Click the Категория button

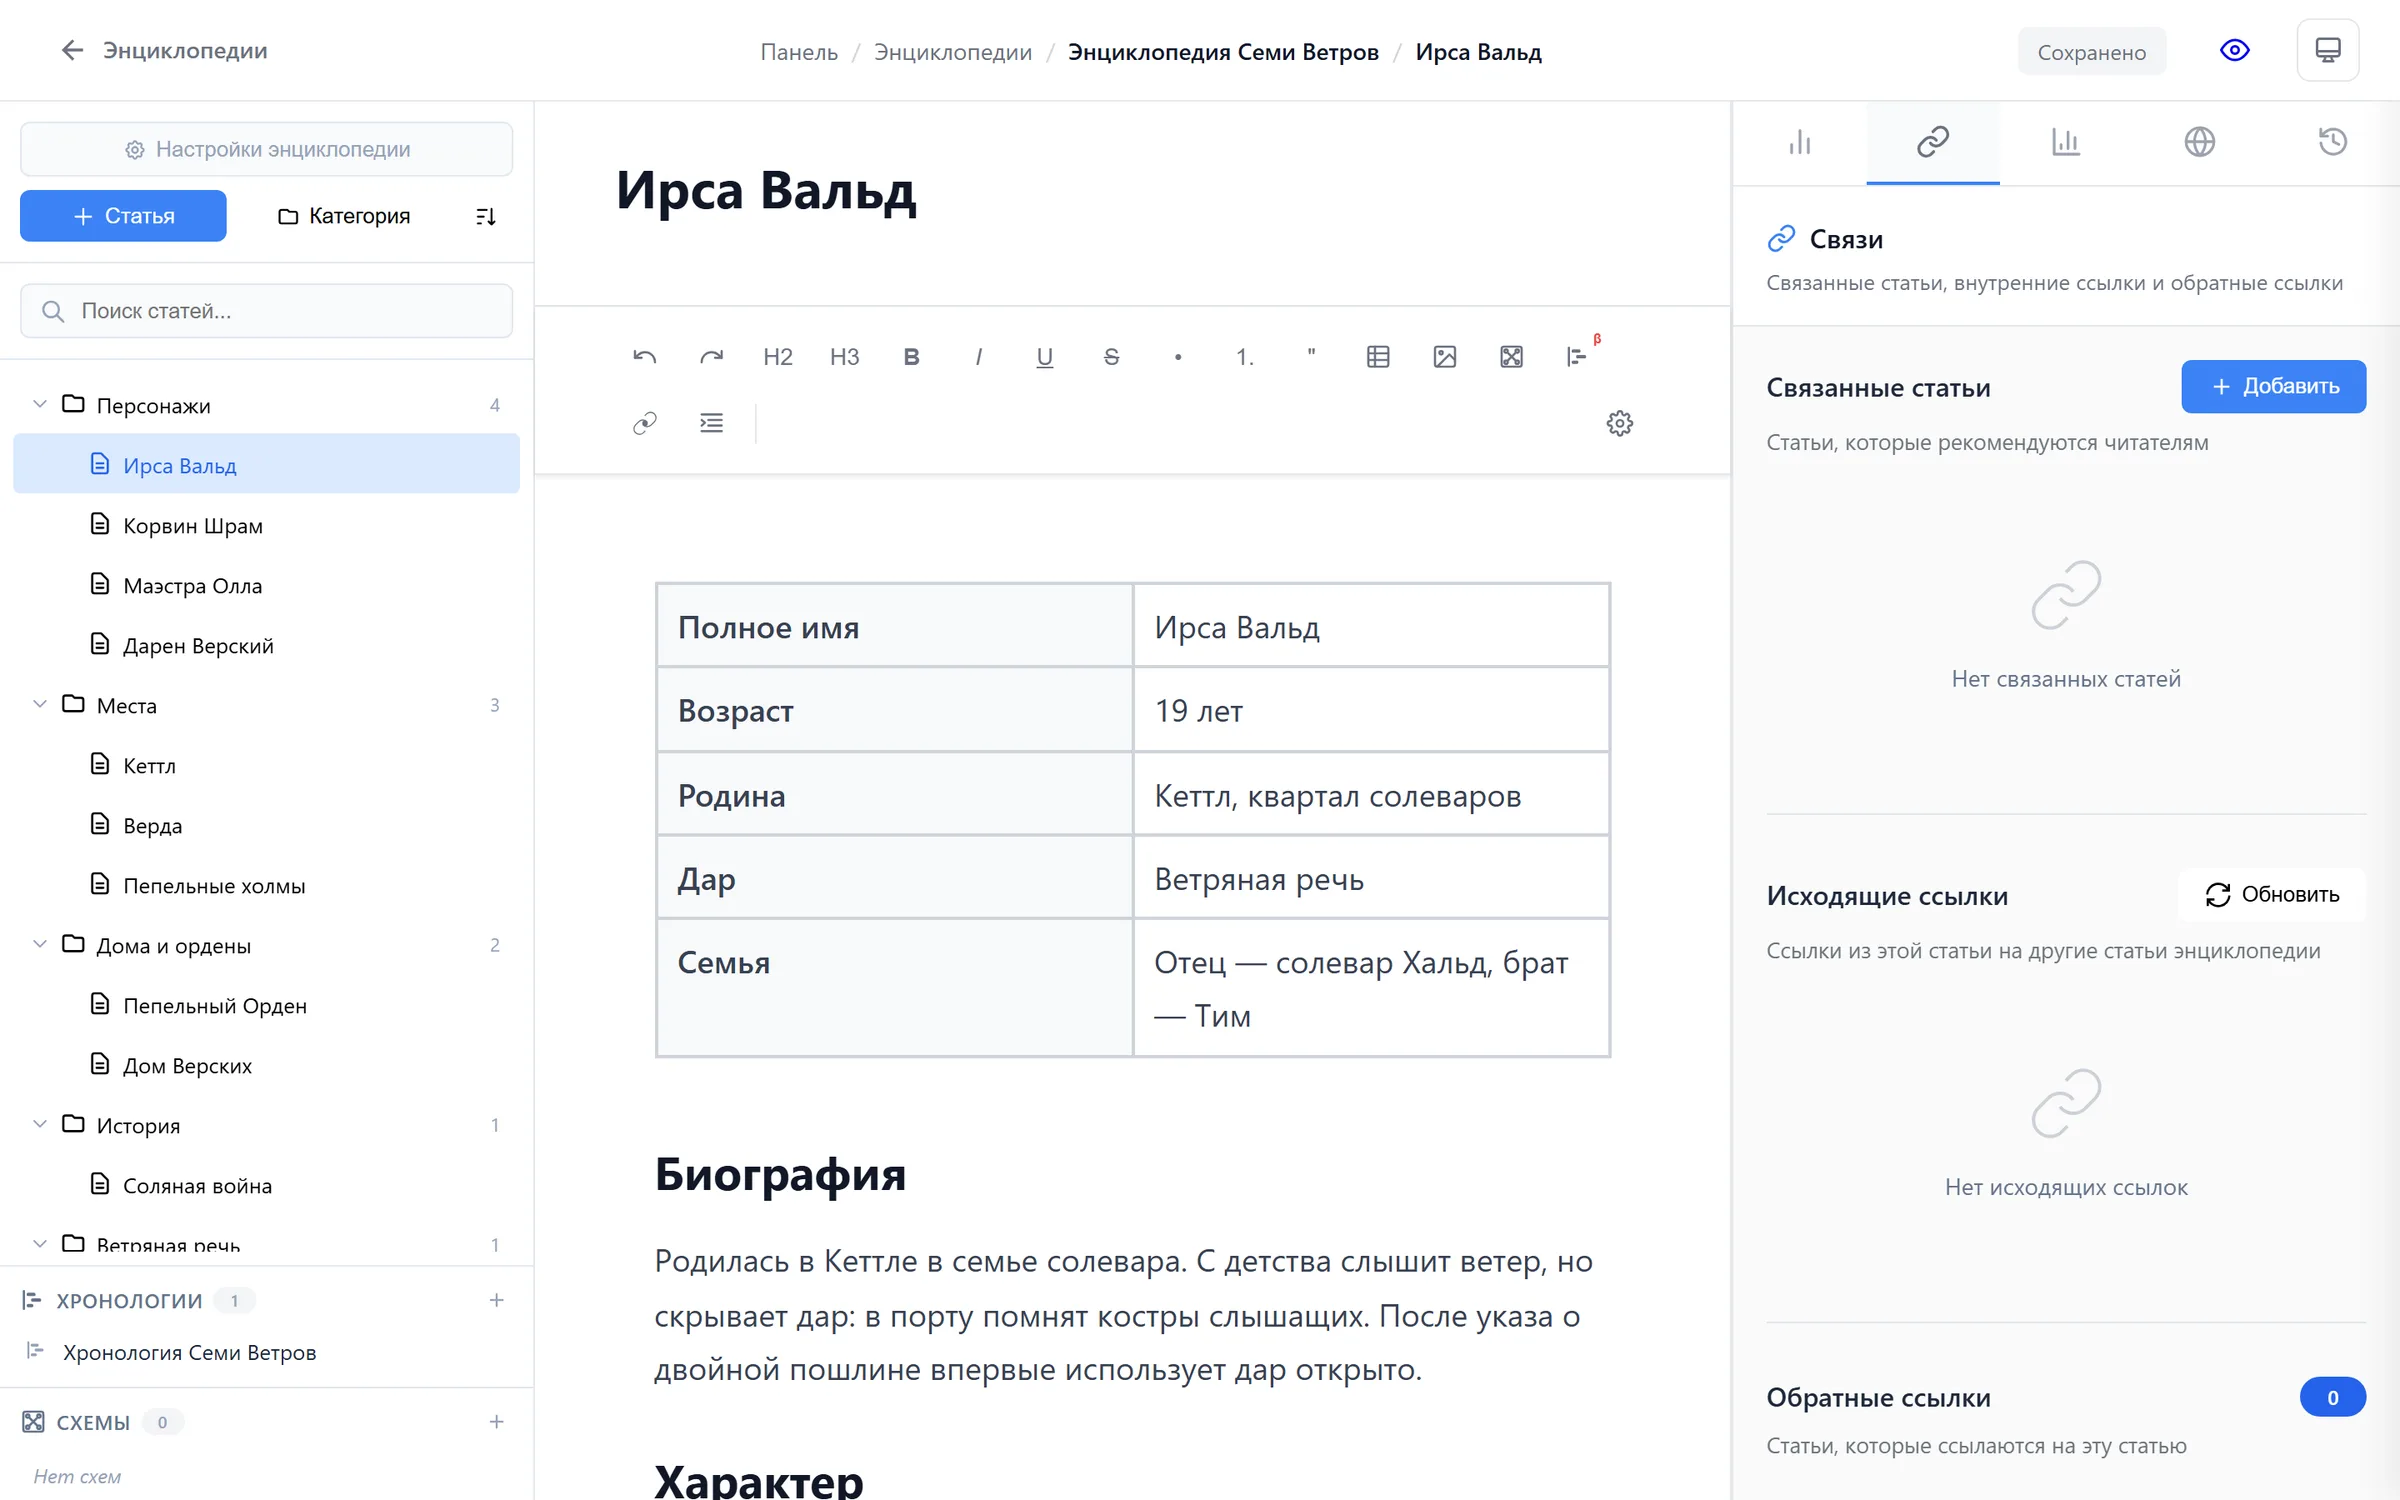[x=344, y=216]
